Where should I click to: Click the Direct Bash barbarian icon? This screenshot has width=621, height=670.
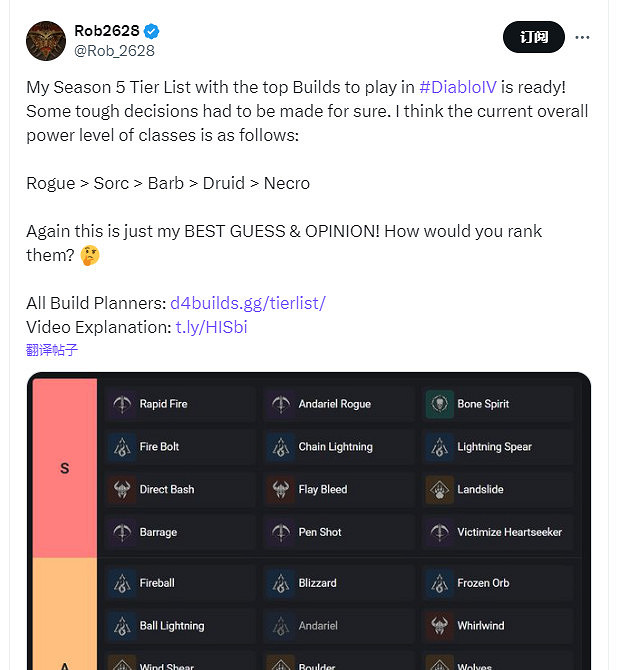(x=123, y=490)
